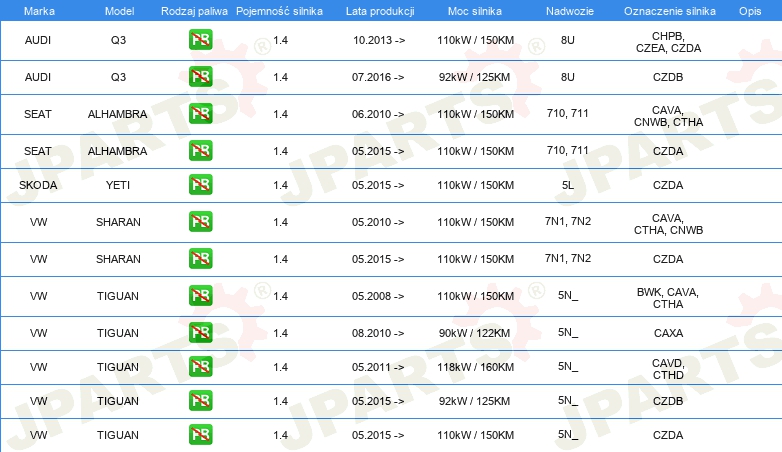Select "CZDB" in the TIGUAN row

click(668, 401)
